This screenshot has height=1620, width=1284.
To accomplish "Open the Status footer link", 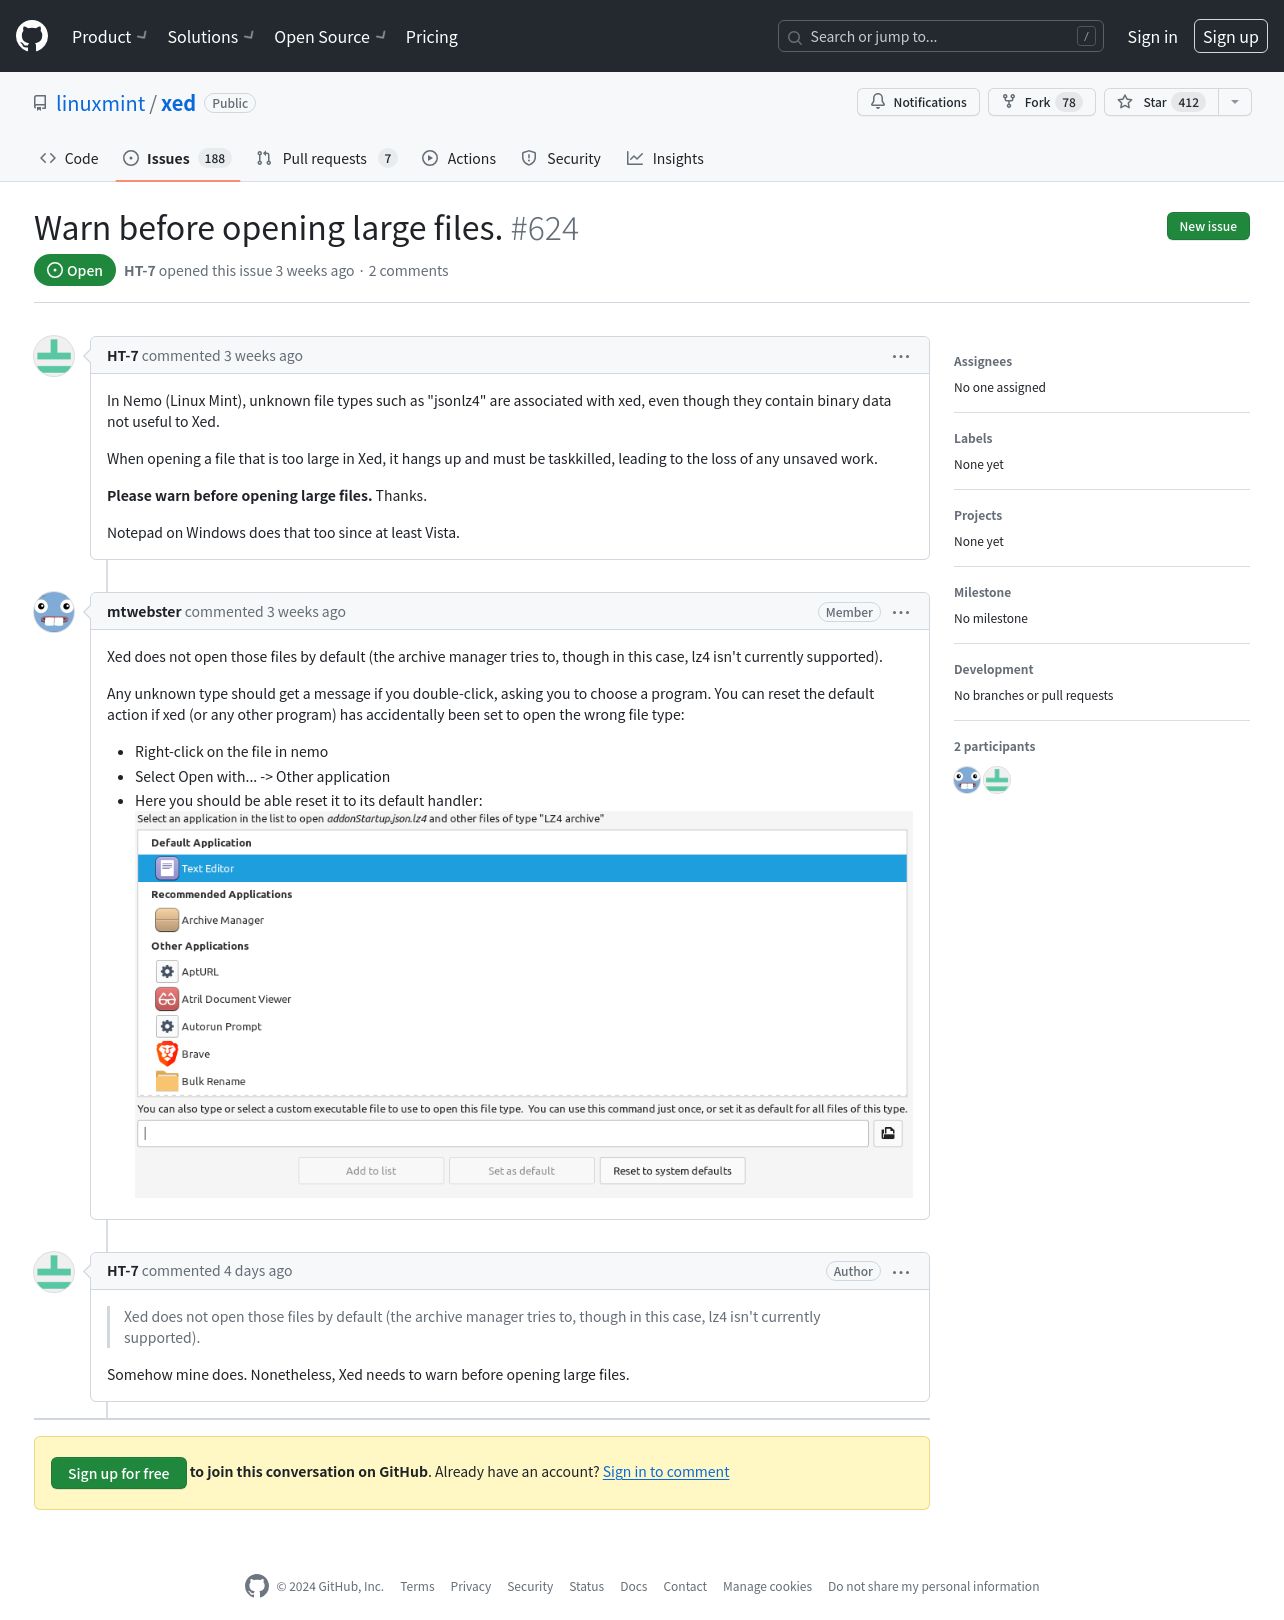I will point(587,1586).
